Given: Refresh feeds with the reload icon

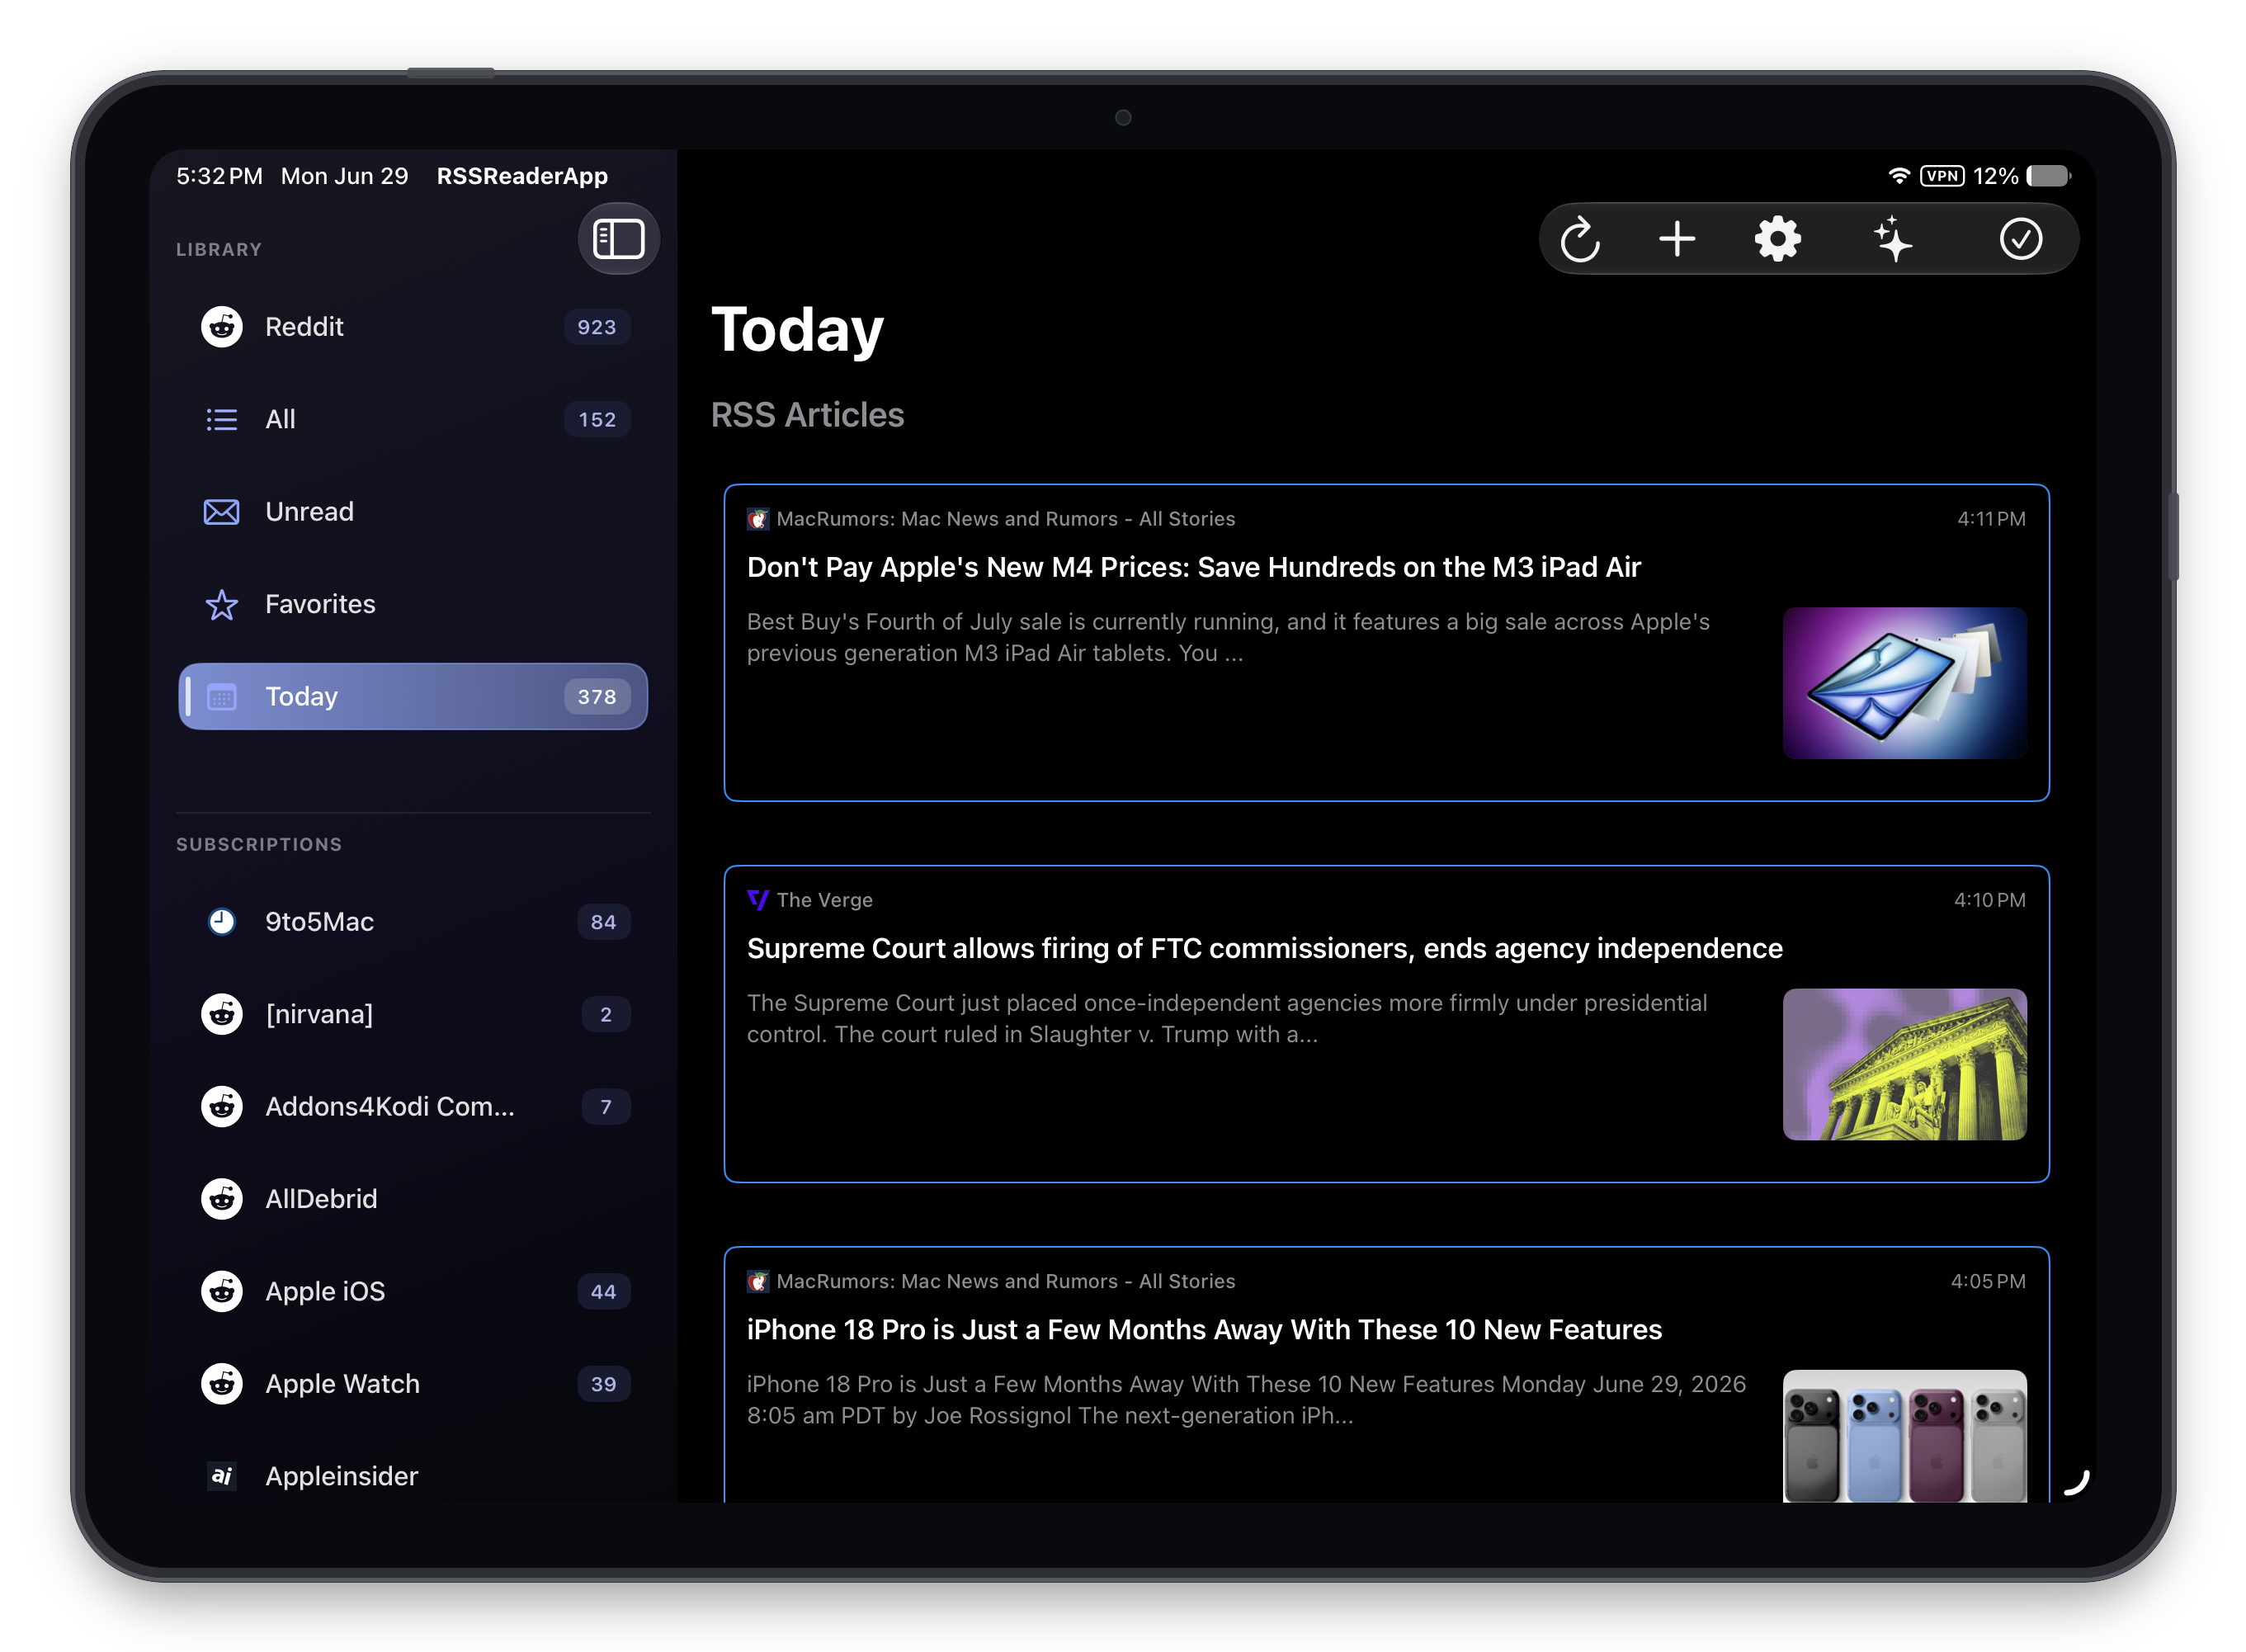Looking at the screenshot, I should [1580, 240].
